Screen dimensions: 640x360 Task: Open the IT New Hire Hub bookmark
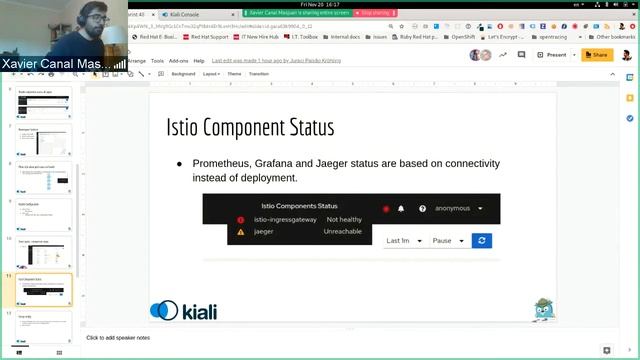(x=256, y=37)
